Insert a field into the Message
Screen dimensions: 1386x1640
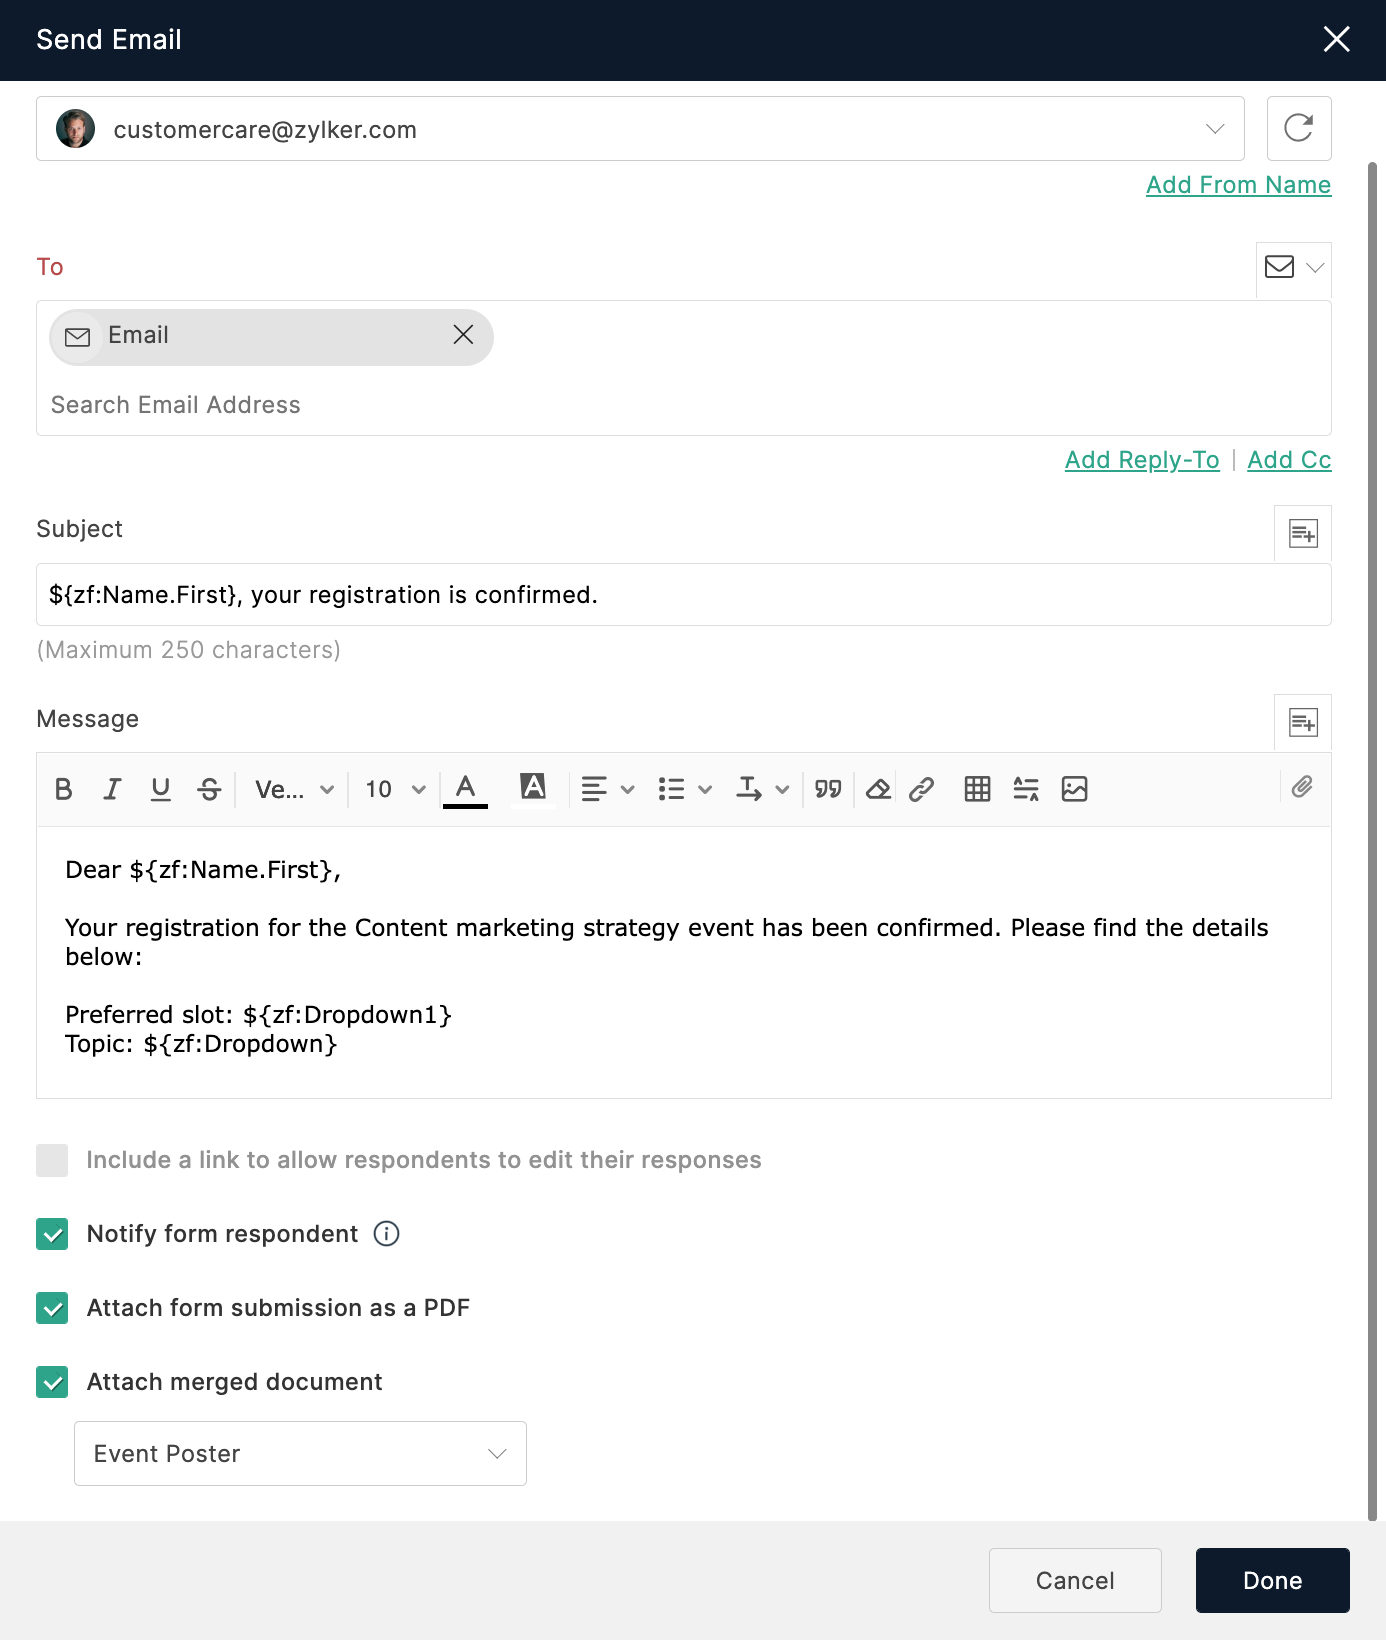pos(1303,723)
